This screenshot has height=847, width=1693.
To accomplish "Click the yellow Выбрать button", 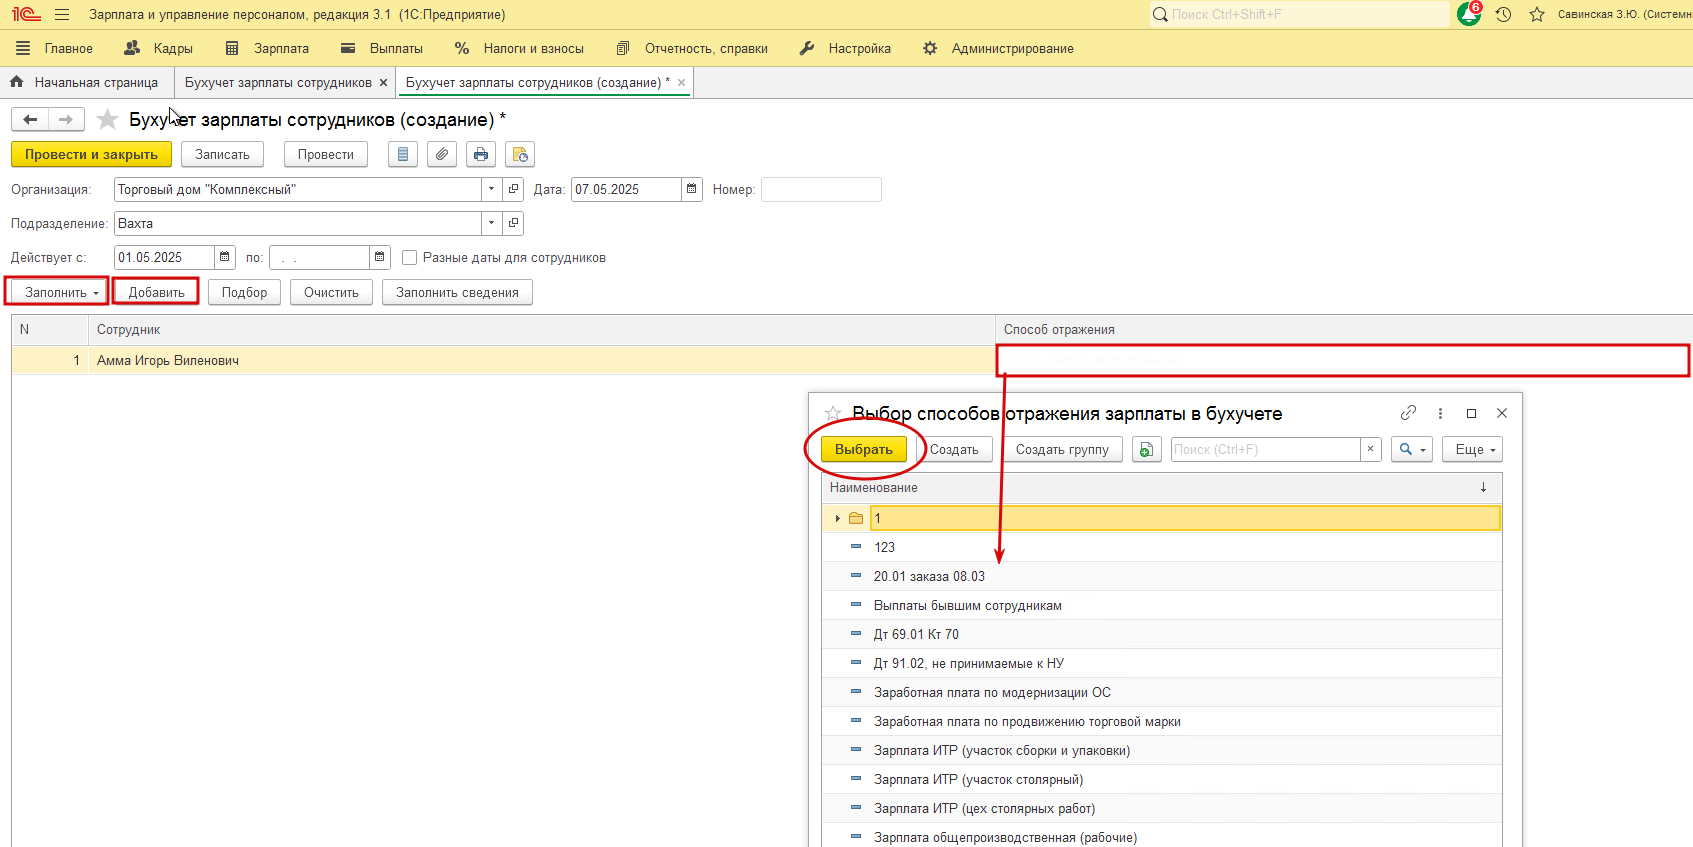I will pos(863,449).
